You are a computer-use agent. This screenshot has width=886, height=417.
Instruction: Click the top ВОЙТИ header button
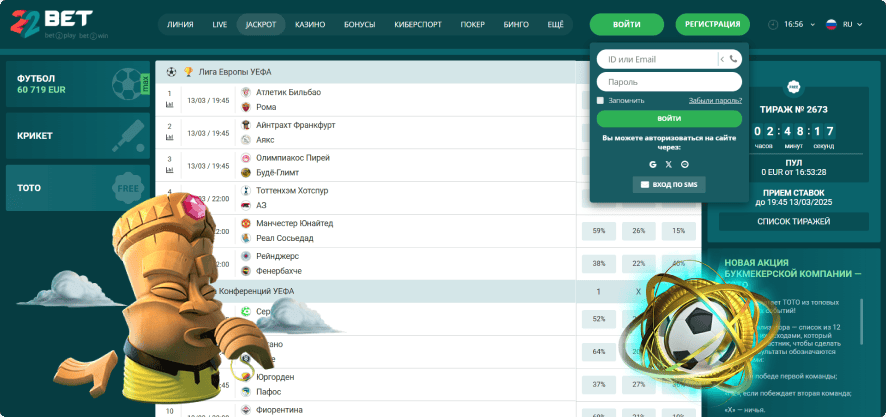point(627,25)
